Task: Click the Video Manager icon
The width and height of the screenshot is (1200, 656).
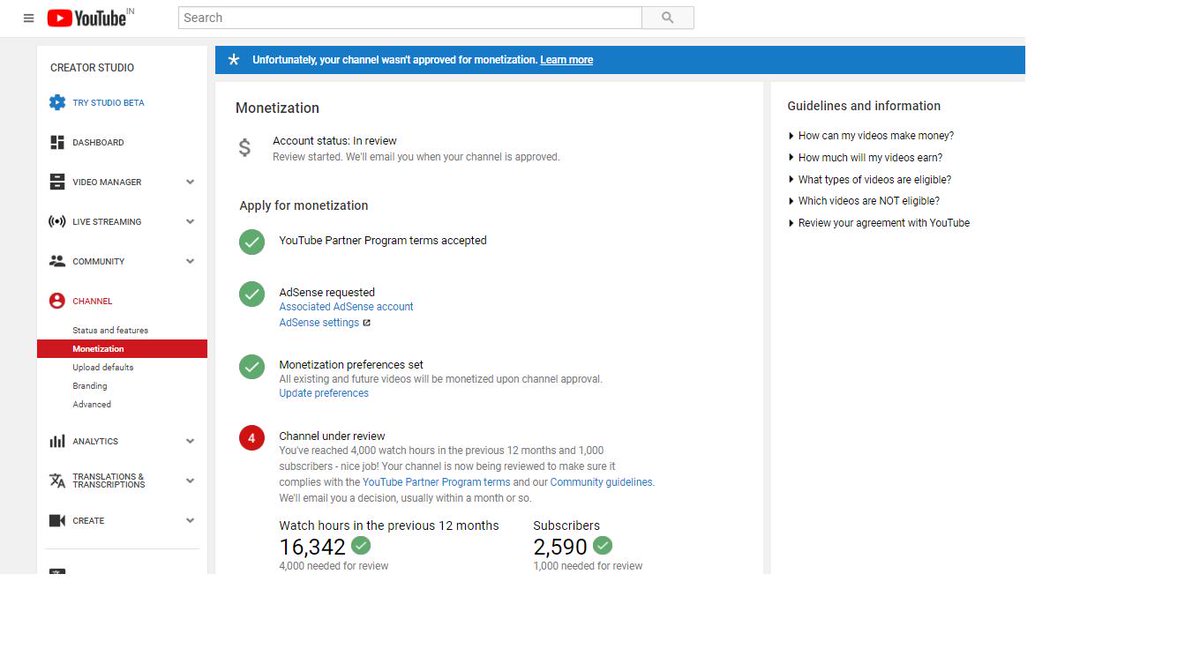Action: pyautogui.click(x=57, y=182)
